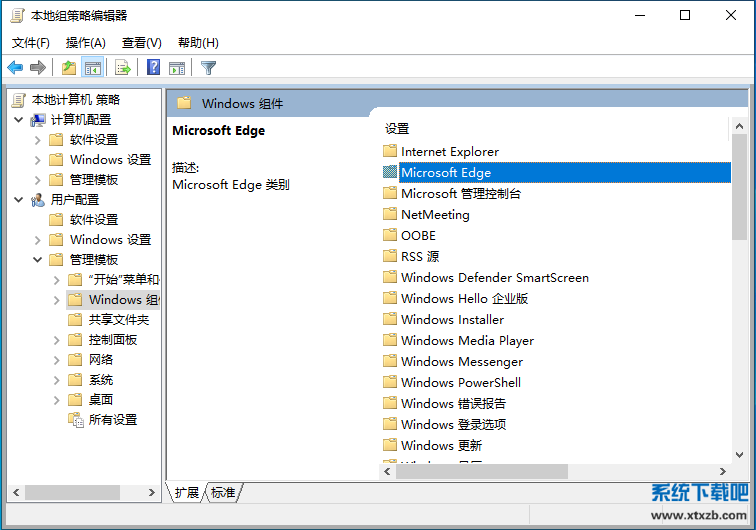The image size is (756, 530).
Task: Select Windows Media Player folder item
Action: tap(467, 341)
